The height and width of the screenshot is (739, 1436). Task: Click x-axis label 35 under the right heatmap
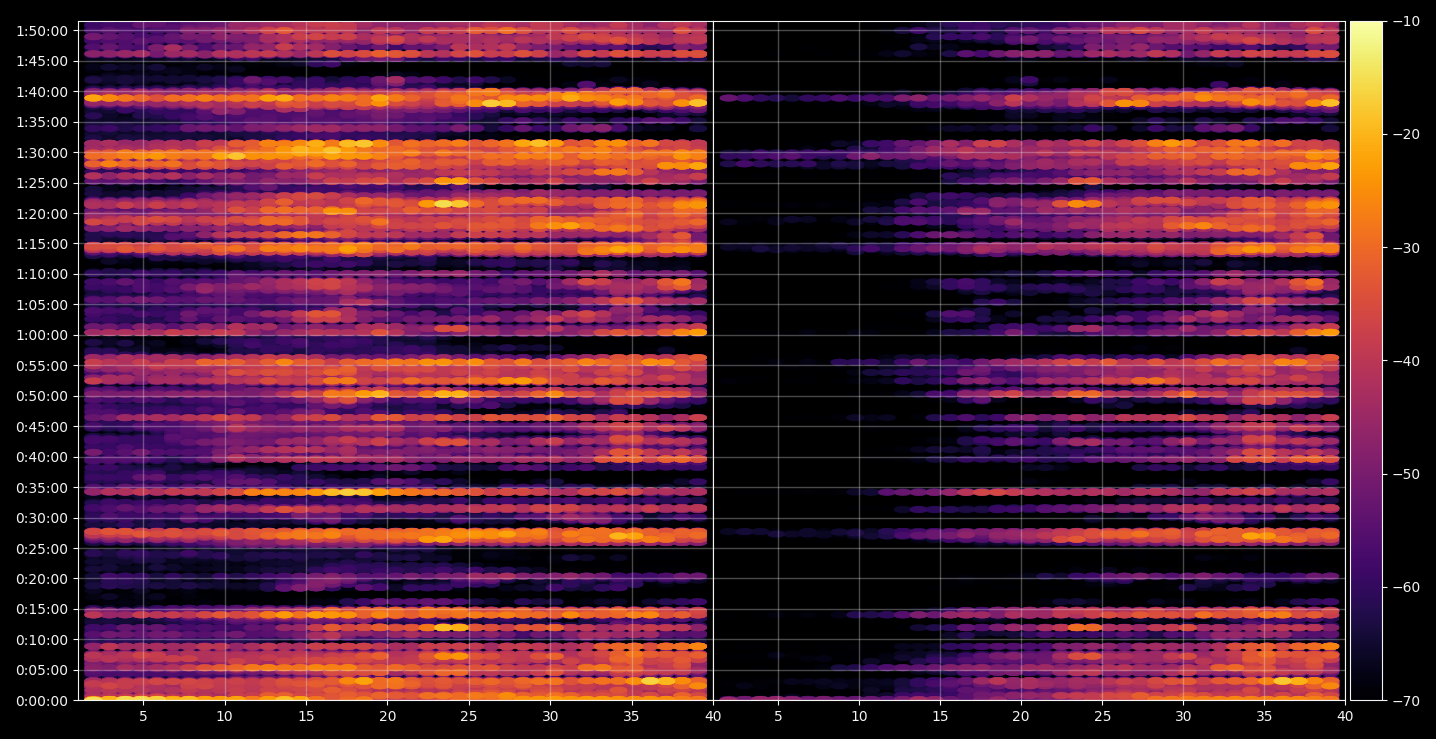tap(1264, 716)
